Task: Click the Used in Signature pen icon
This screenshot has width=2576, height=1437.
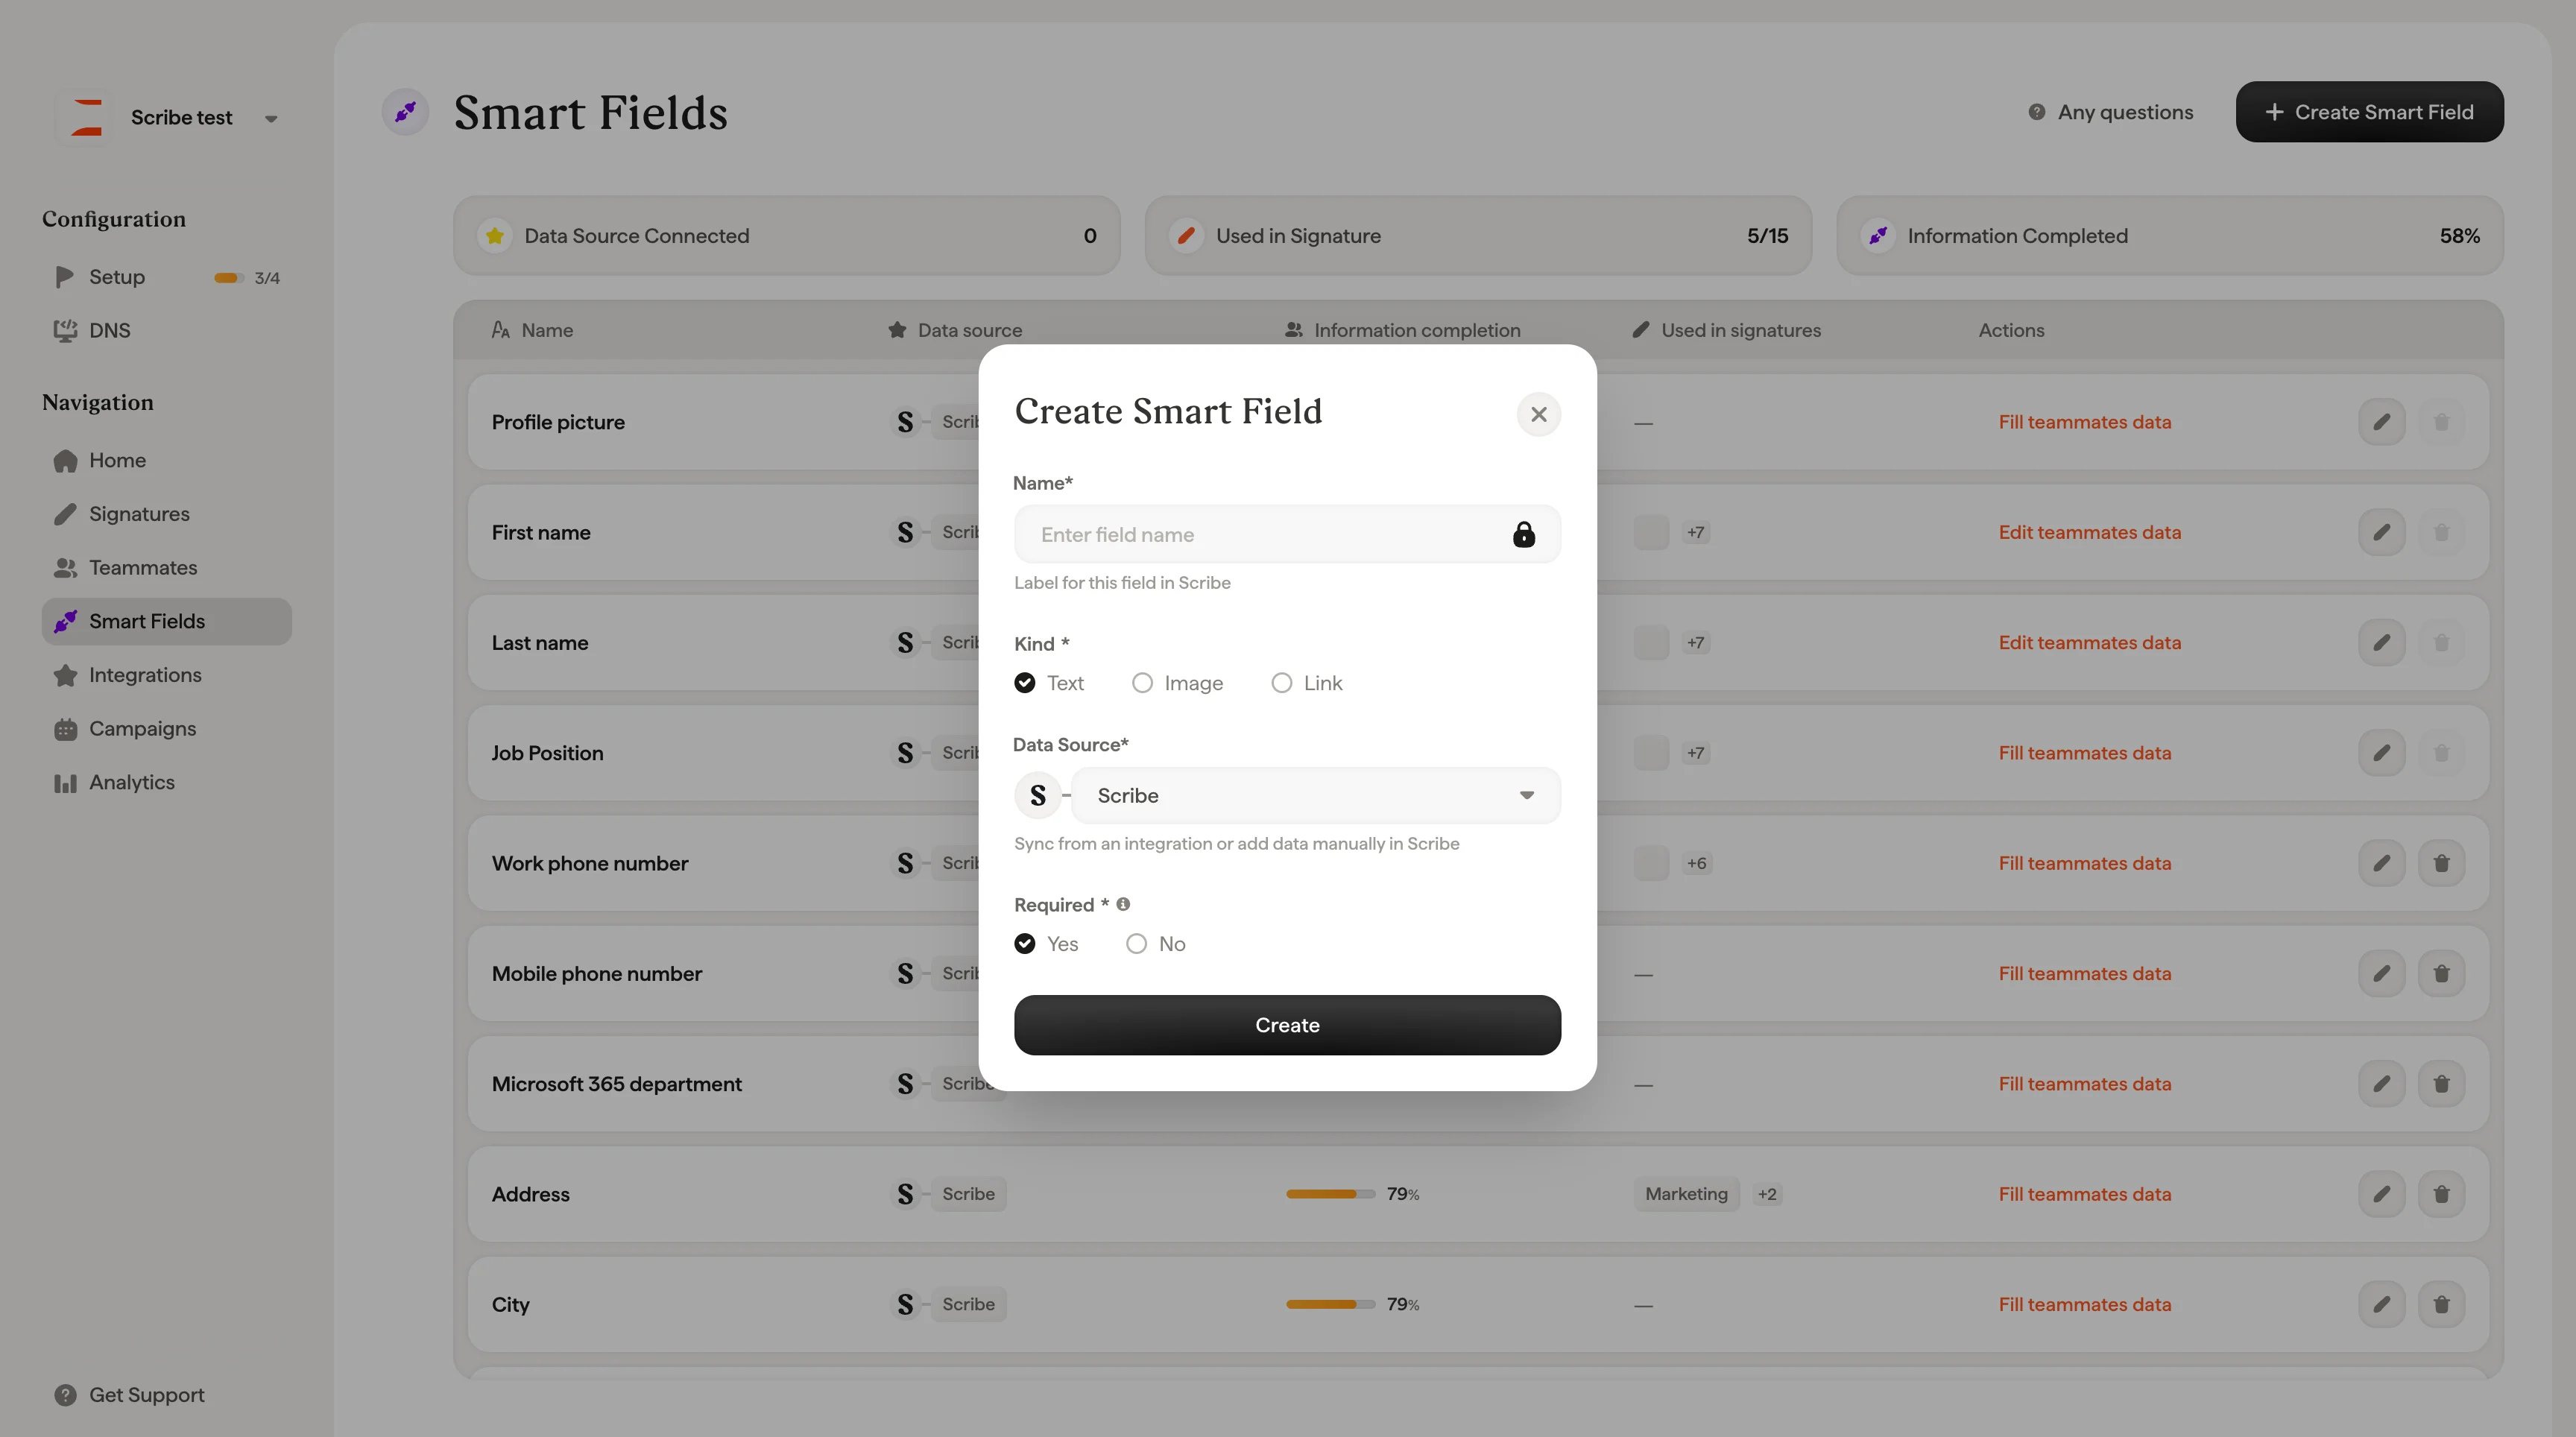Action: 1186,236
